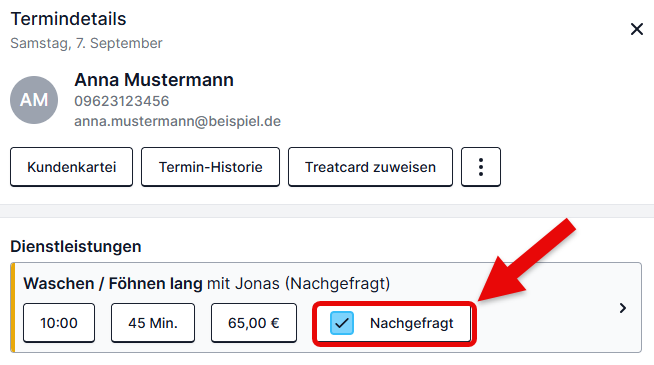Click phone number 09623123456
Screen dimensions: 654x365
(x=121, y=101)
